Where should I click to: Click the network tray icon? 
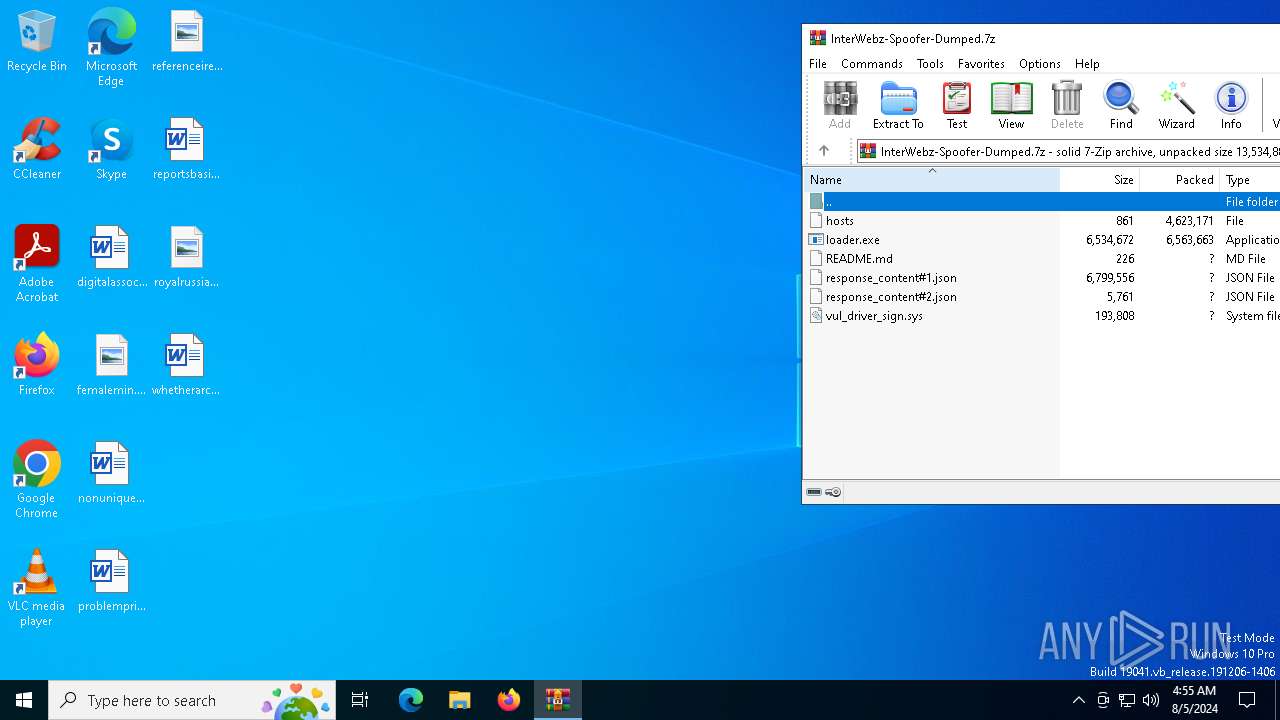(1127, 700)
